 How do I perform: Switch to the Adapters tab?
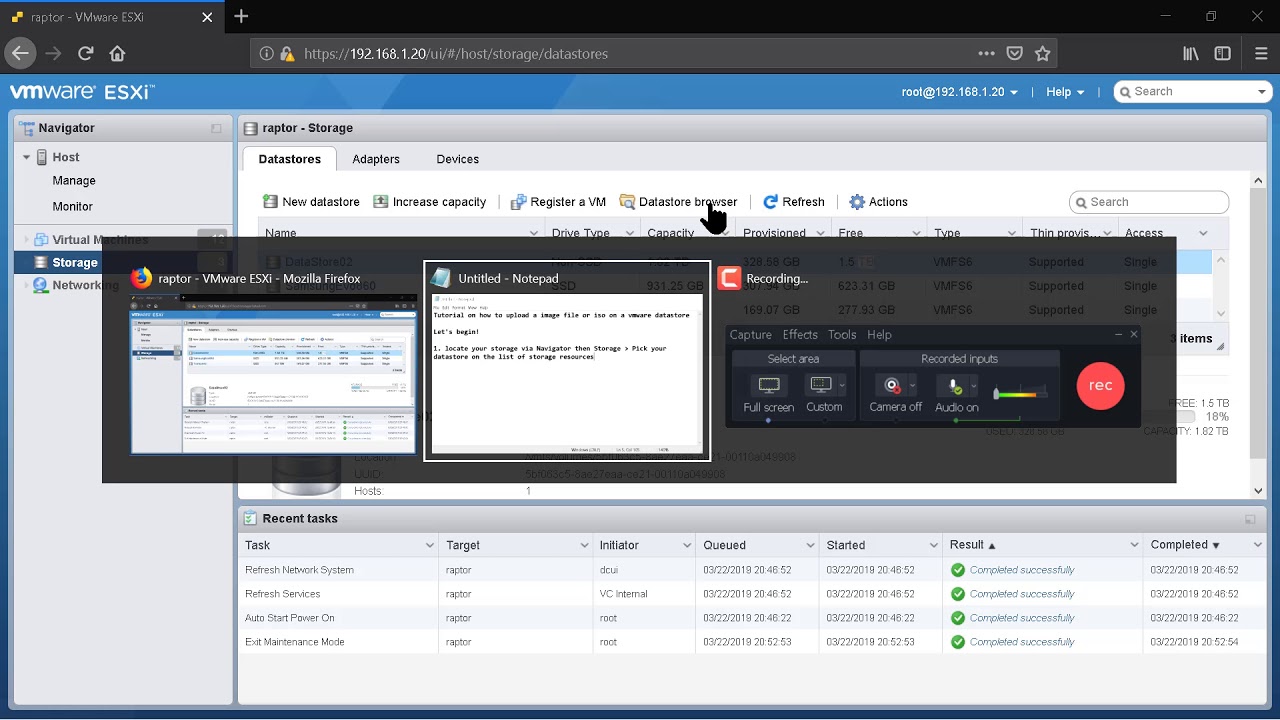pos(376,159)
